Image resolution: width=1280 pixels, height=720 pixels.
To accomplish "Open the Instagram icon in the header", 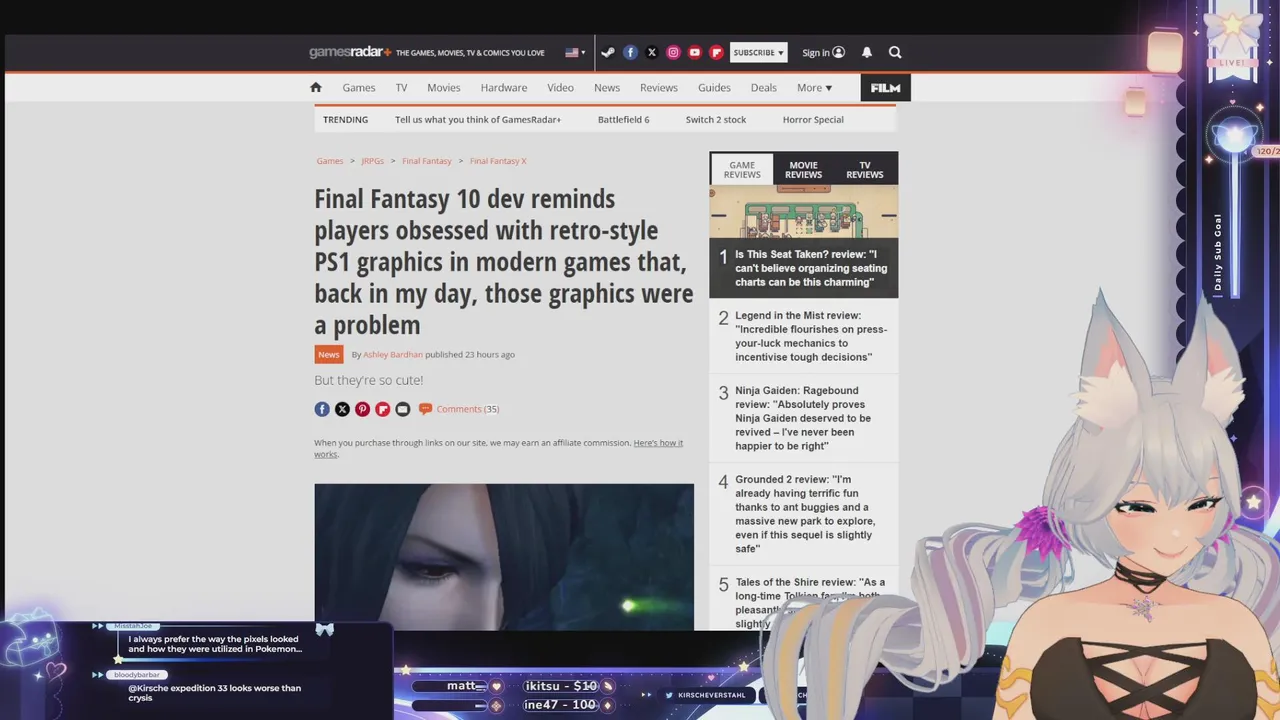I will click(x=673, y=52).
